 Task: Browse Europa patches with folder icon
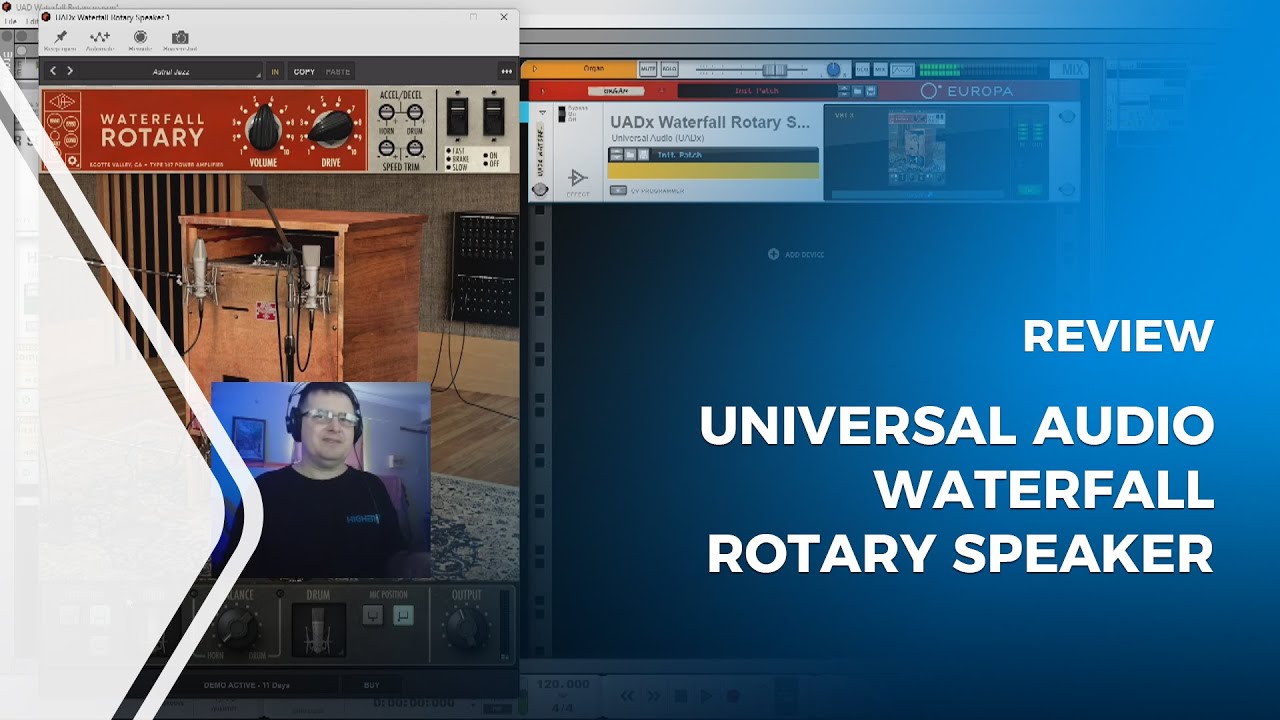[x=857, y=91]
